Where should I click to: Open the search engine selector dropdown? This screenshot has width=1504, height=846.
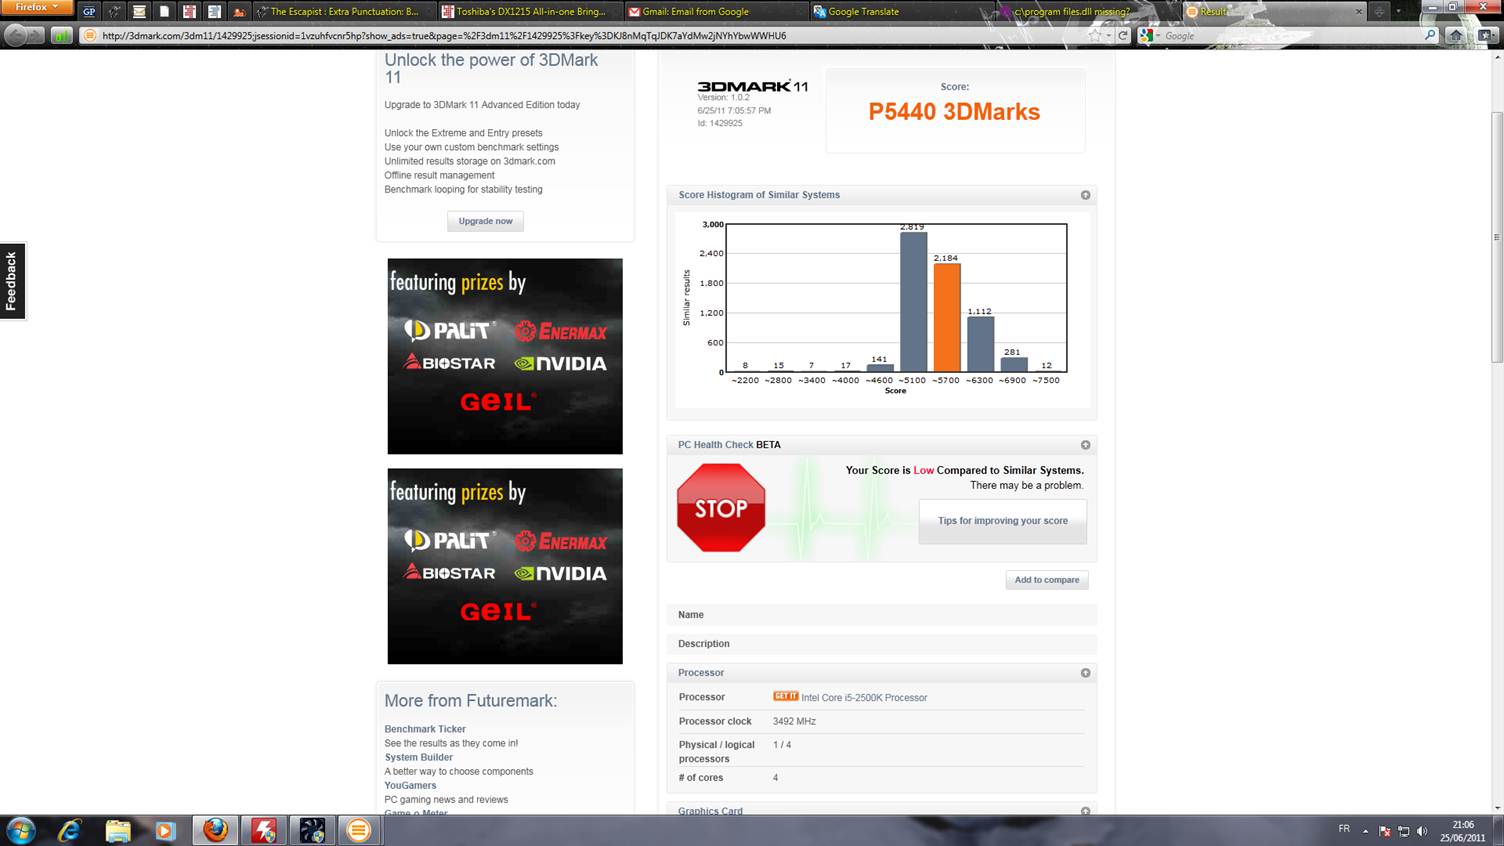[x=1148, y=36]
